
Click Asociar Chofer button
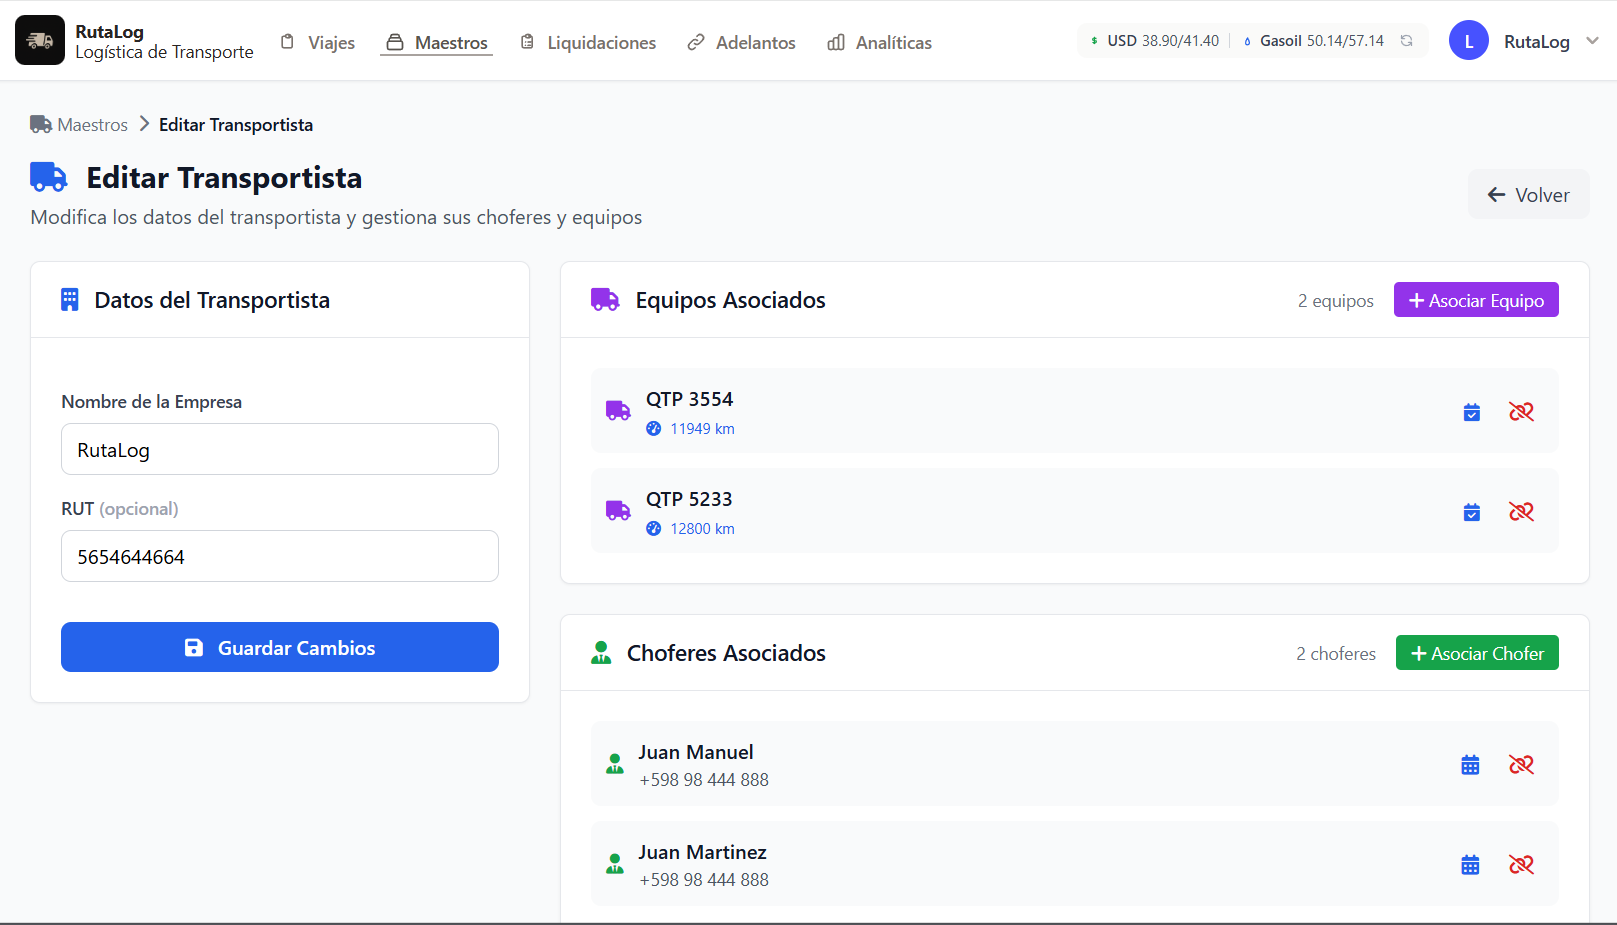1477,653
